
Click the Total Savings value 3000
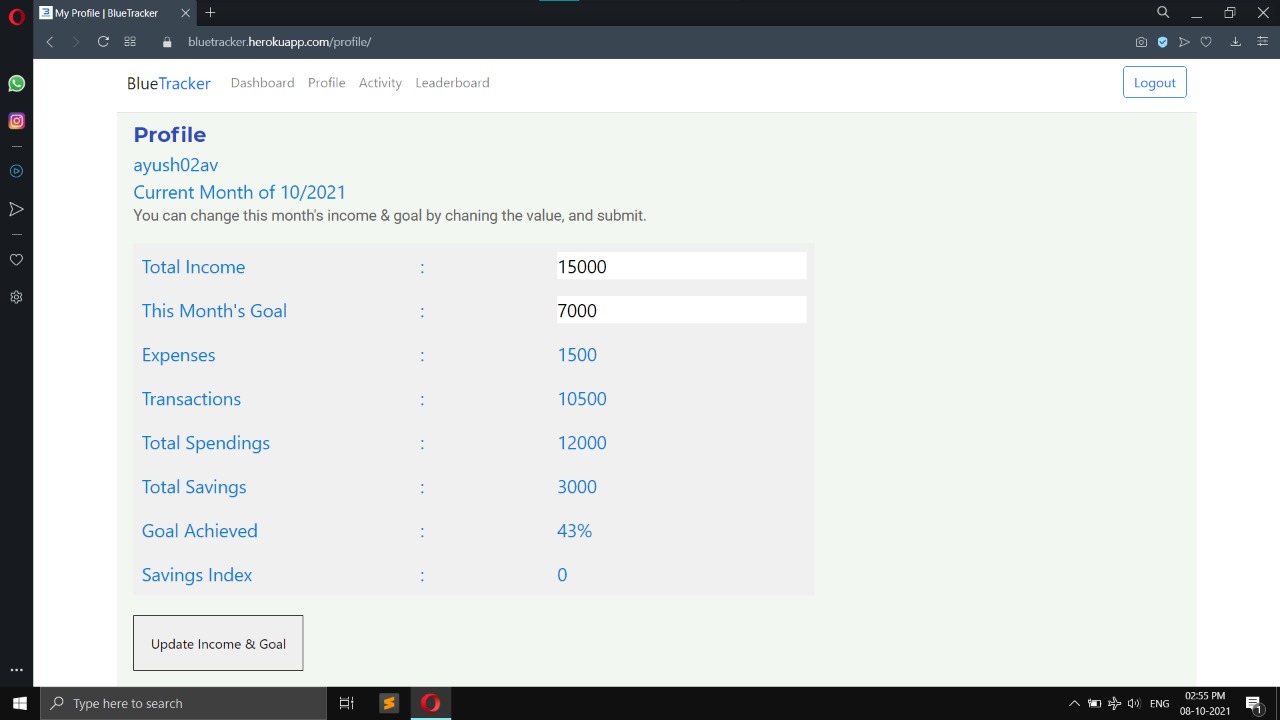pyautogui.click(x=577, y=487)
